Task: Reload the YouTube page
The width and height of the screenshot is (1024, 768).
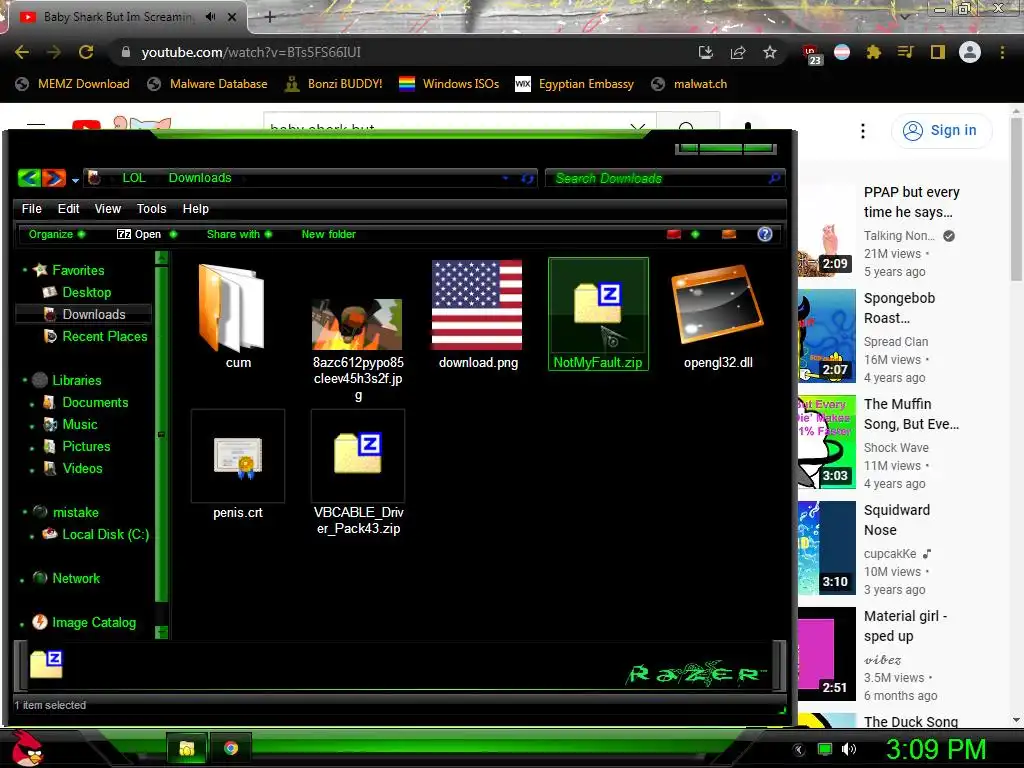Action: (x=86, y=52)
